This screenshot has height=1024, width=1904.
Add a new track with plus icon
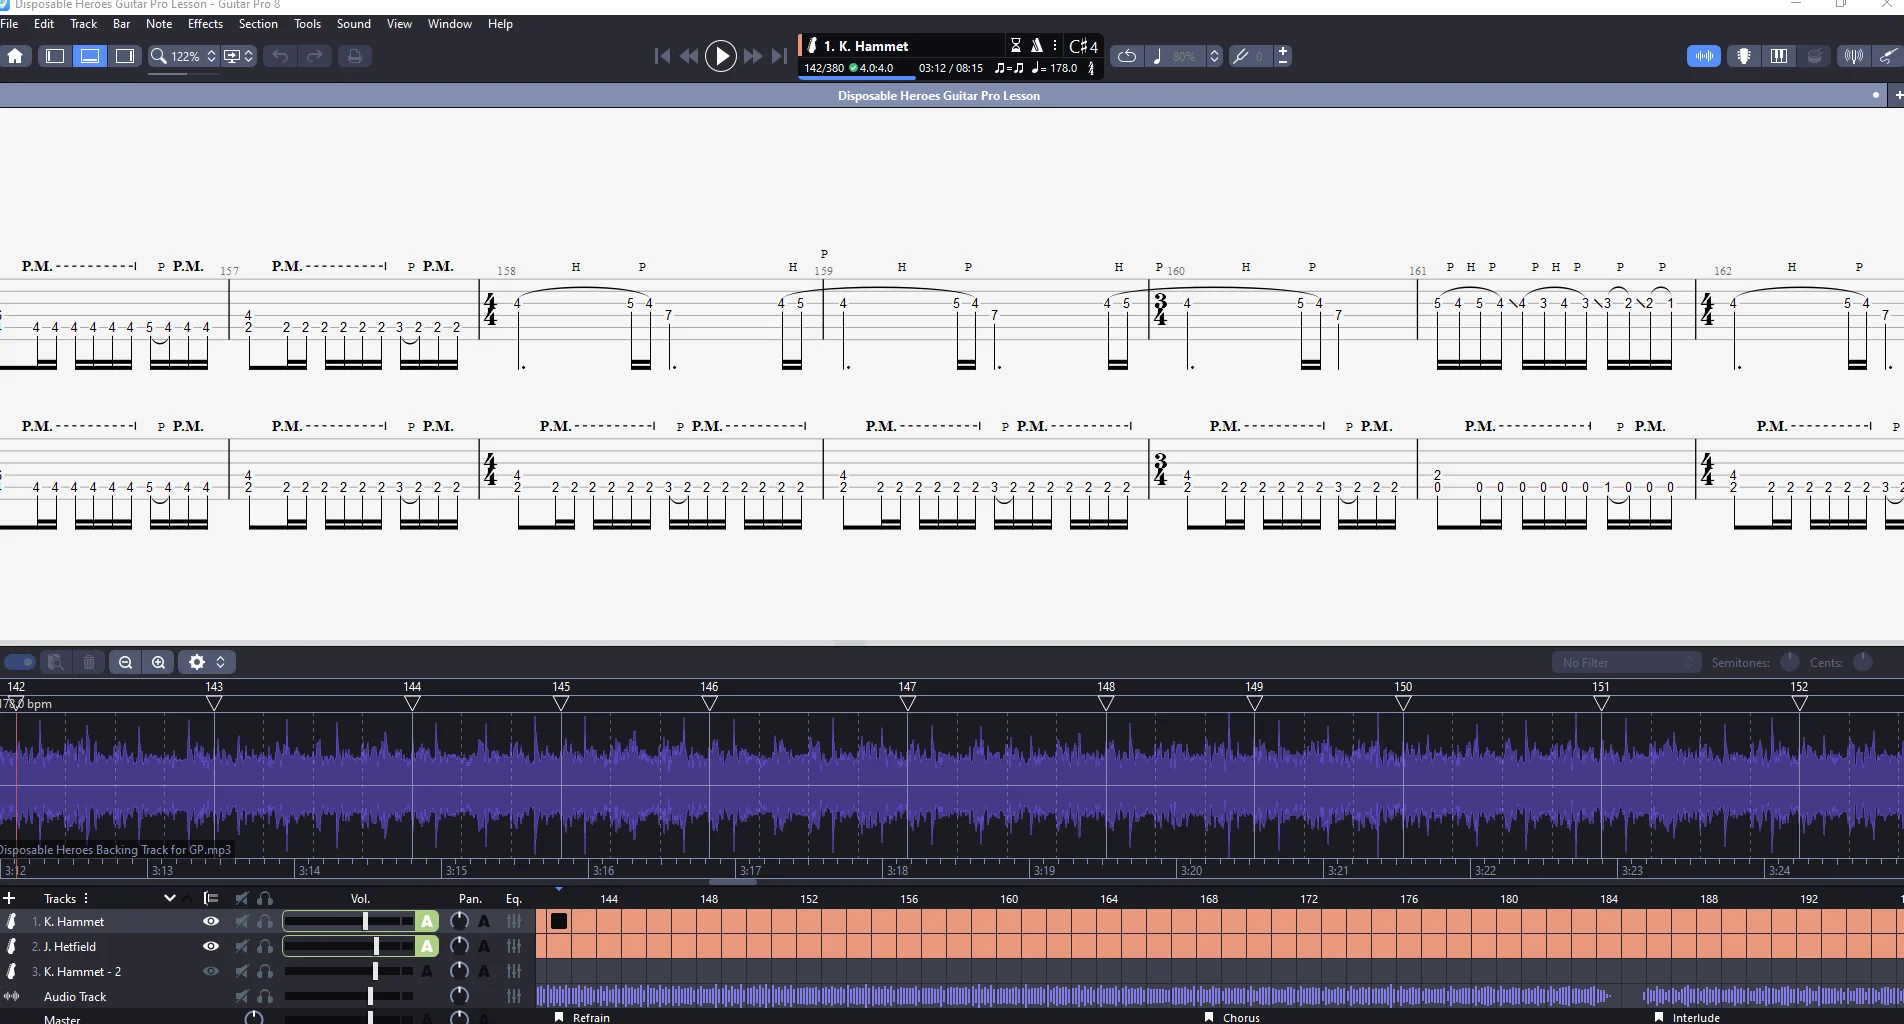coord(9,898)
